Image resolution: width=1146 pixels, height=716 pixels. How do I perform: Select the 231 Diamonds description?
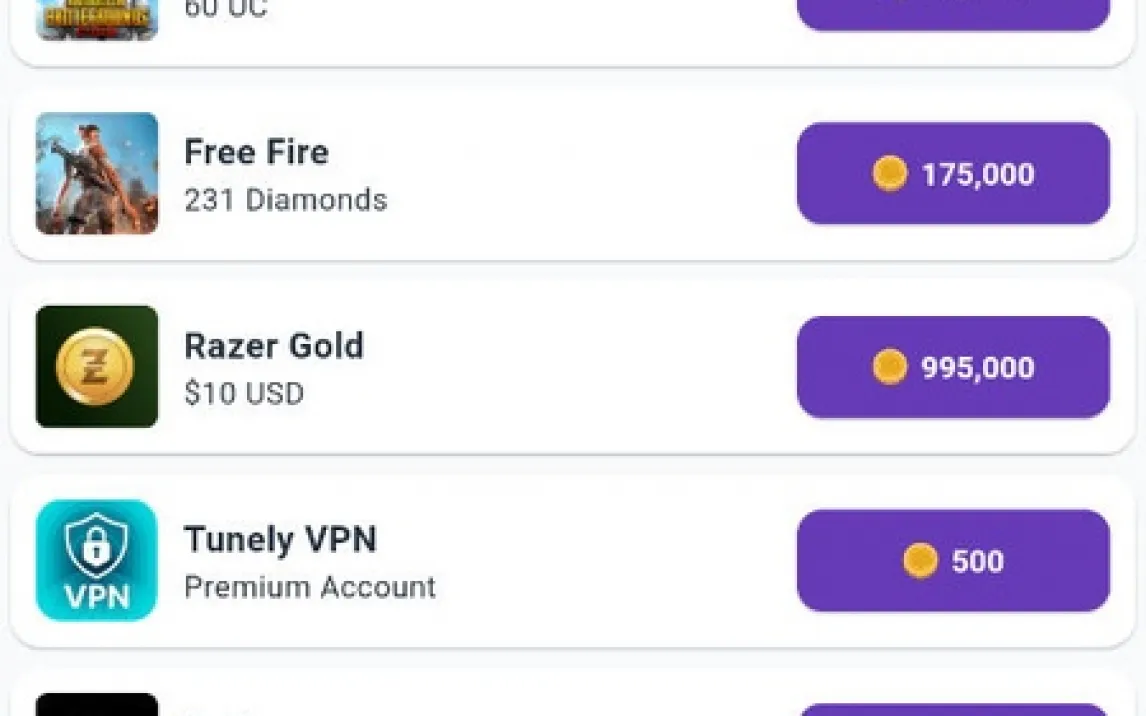[285, 200]
